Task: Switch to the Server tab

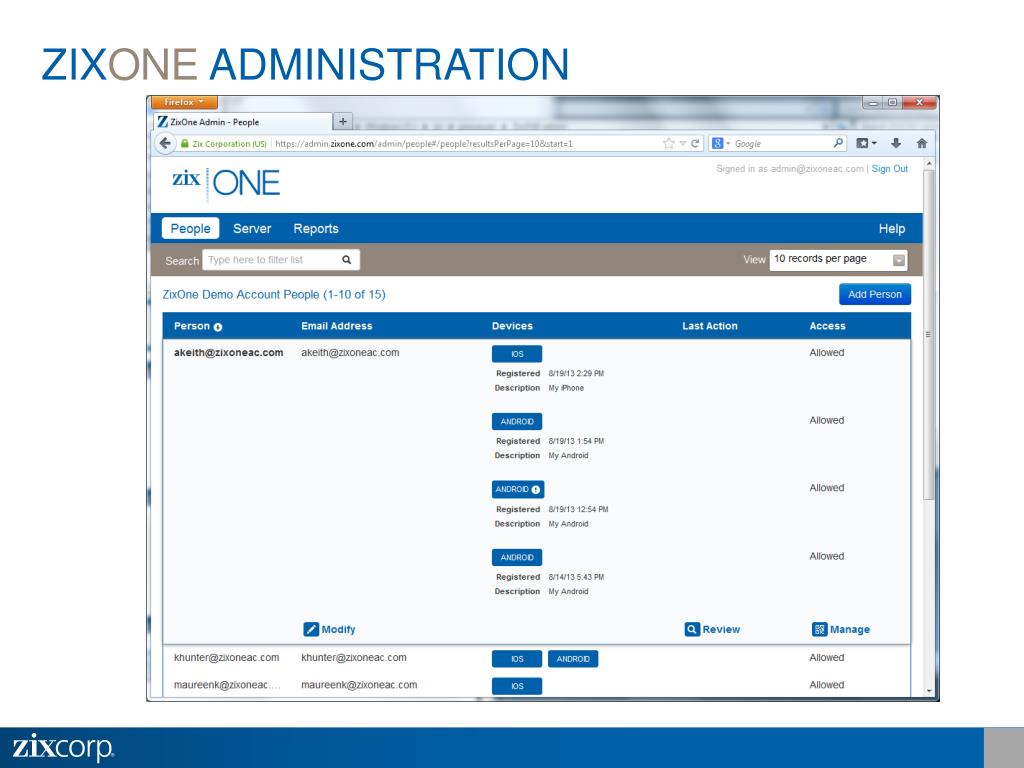Action: pos(252,229)
